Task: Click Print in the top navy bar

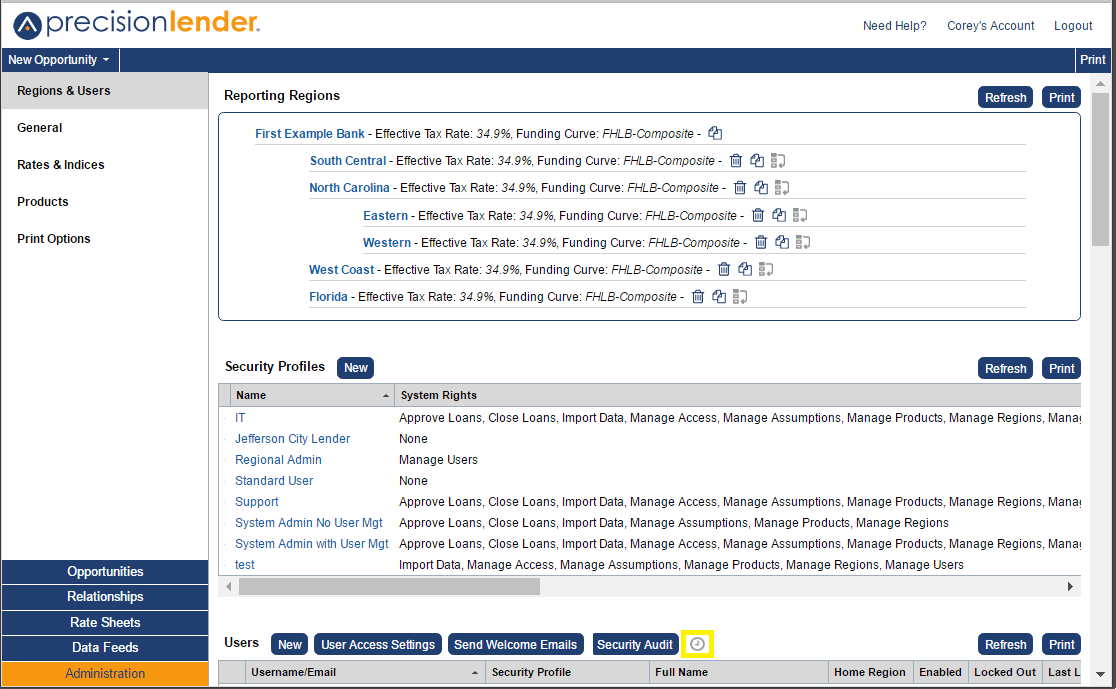Action: (1093, 60)
